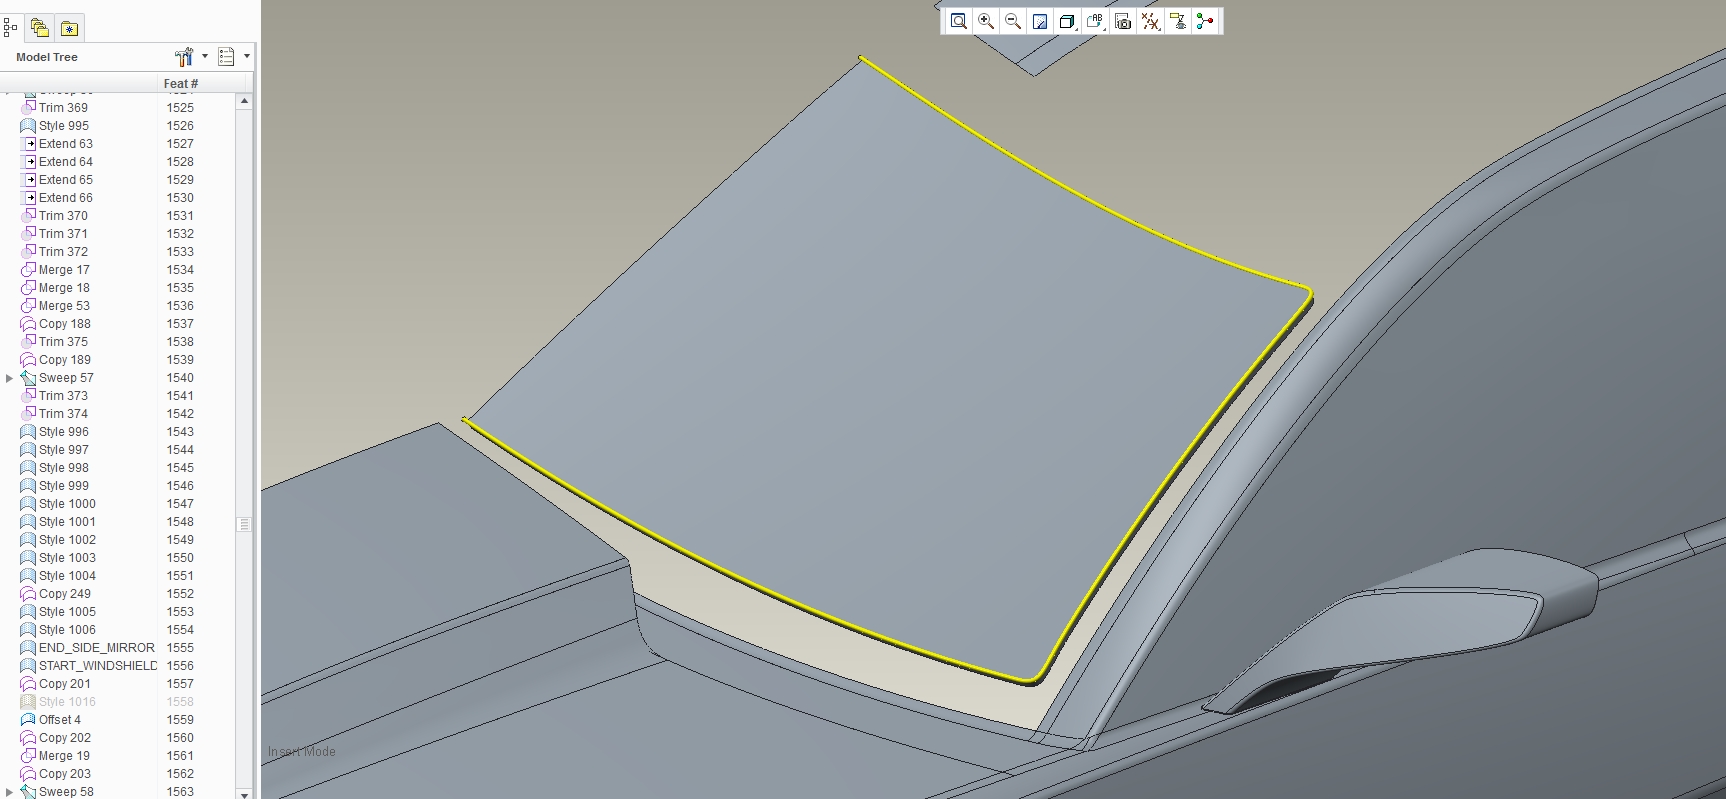The height and width of the screenshot is (799, 1726).
Task: Select the Trim 375 feature
Action: point(63,342)
